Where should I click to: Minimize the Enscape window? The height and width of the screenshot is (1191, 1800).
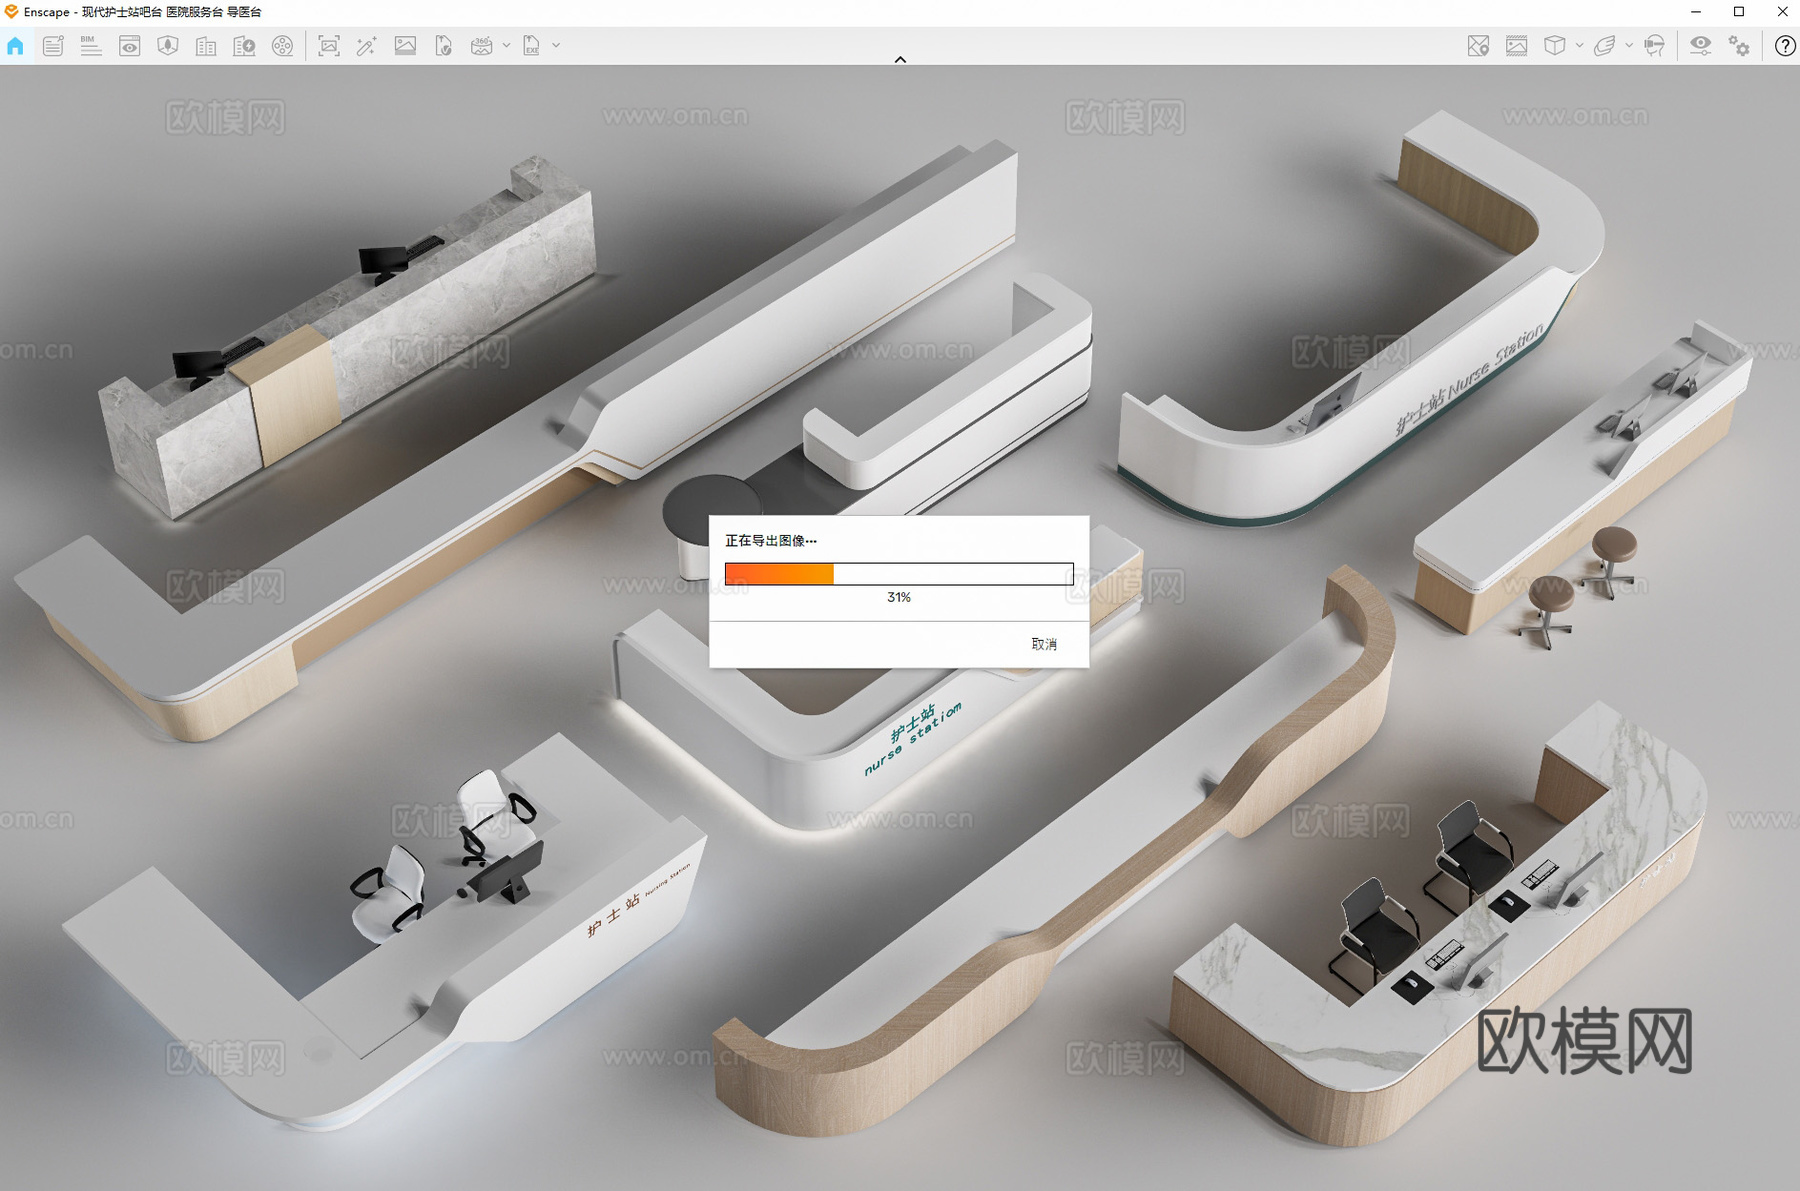1696,12
